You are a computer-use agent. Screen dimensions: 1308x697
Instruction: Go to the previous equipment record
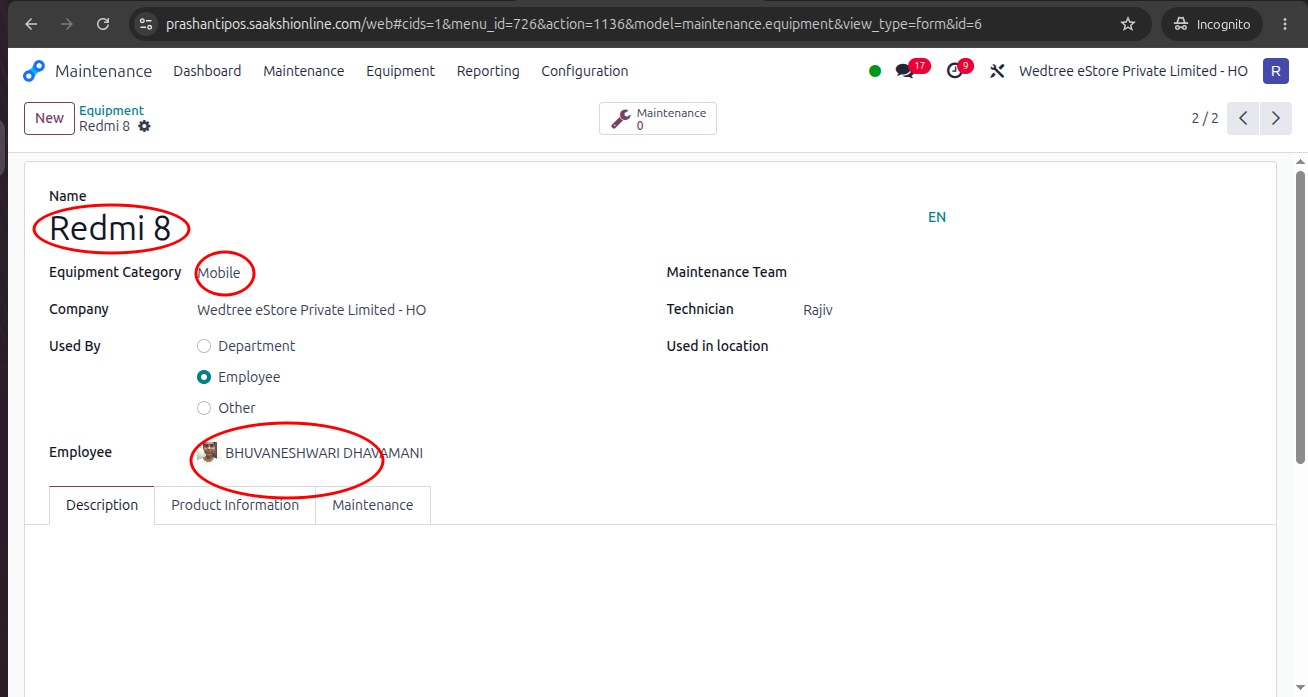click(x=1243, y=118)
